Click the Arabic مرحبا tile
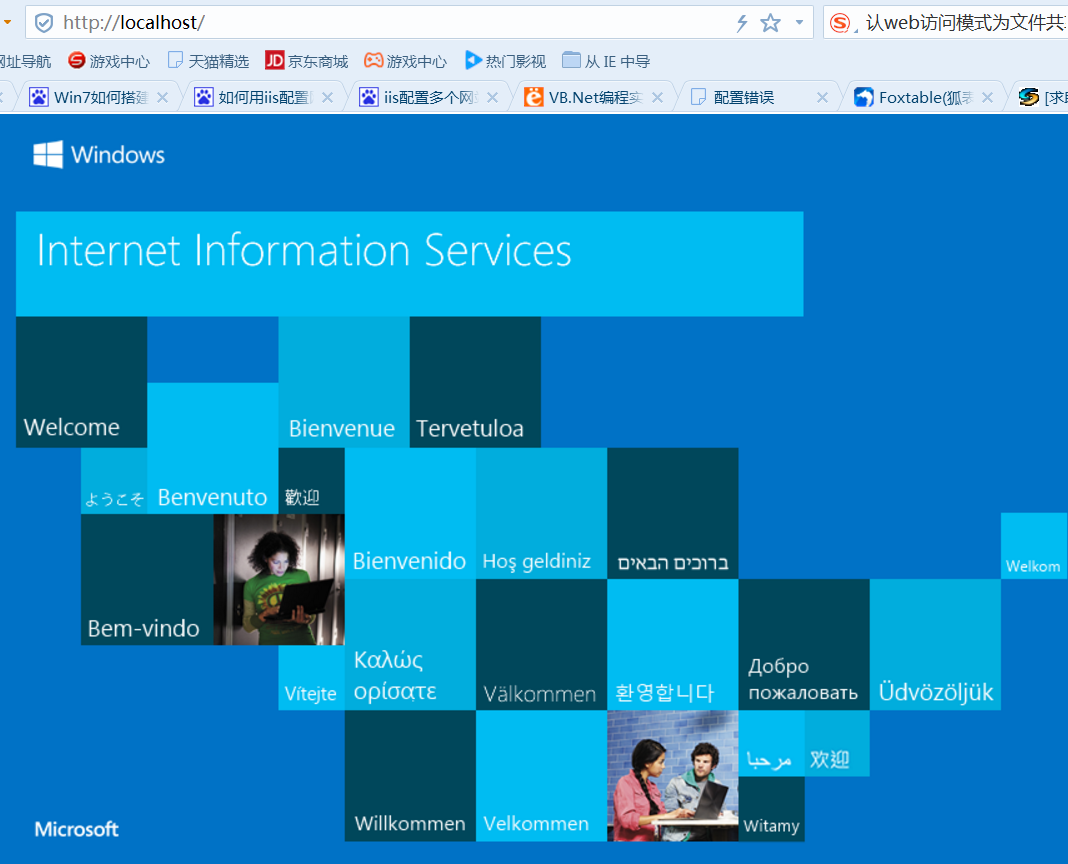This screenshot has width=1068, height=864. point(771,743)
